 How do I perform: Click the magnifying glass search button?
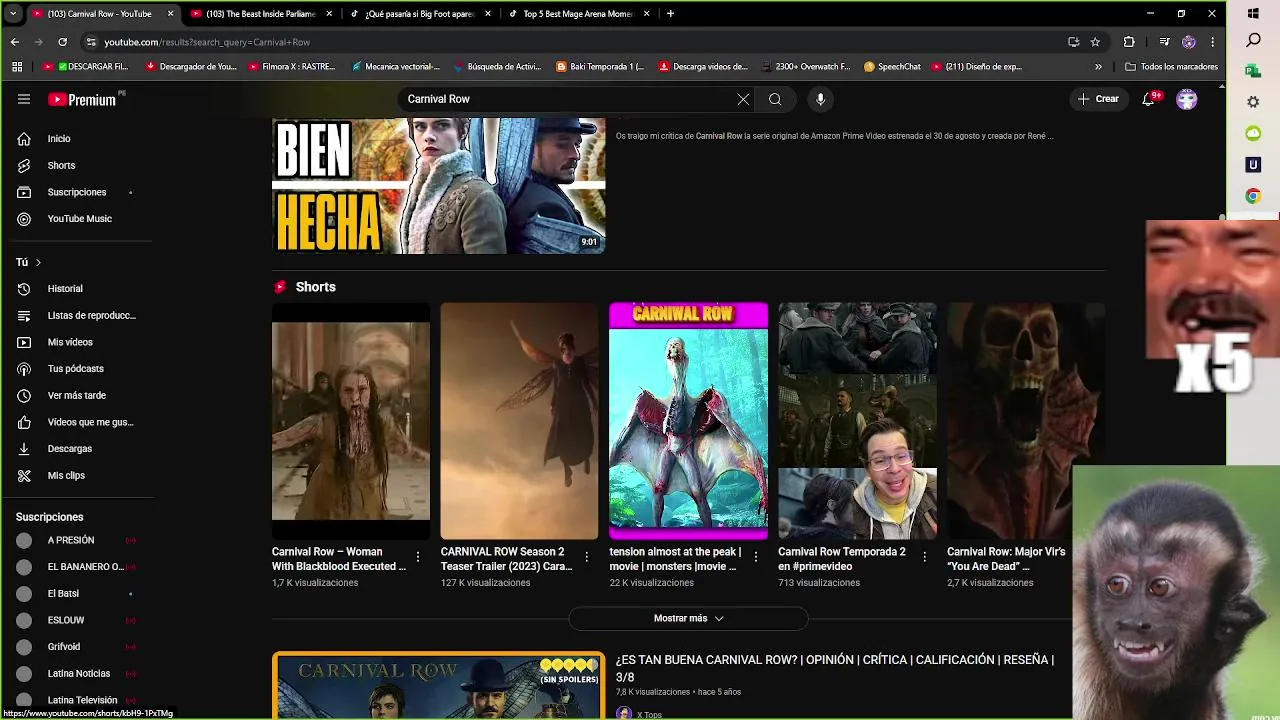775,99
